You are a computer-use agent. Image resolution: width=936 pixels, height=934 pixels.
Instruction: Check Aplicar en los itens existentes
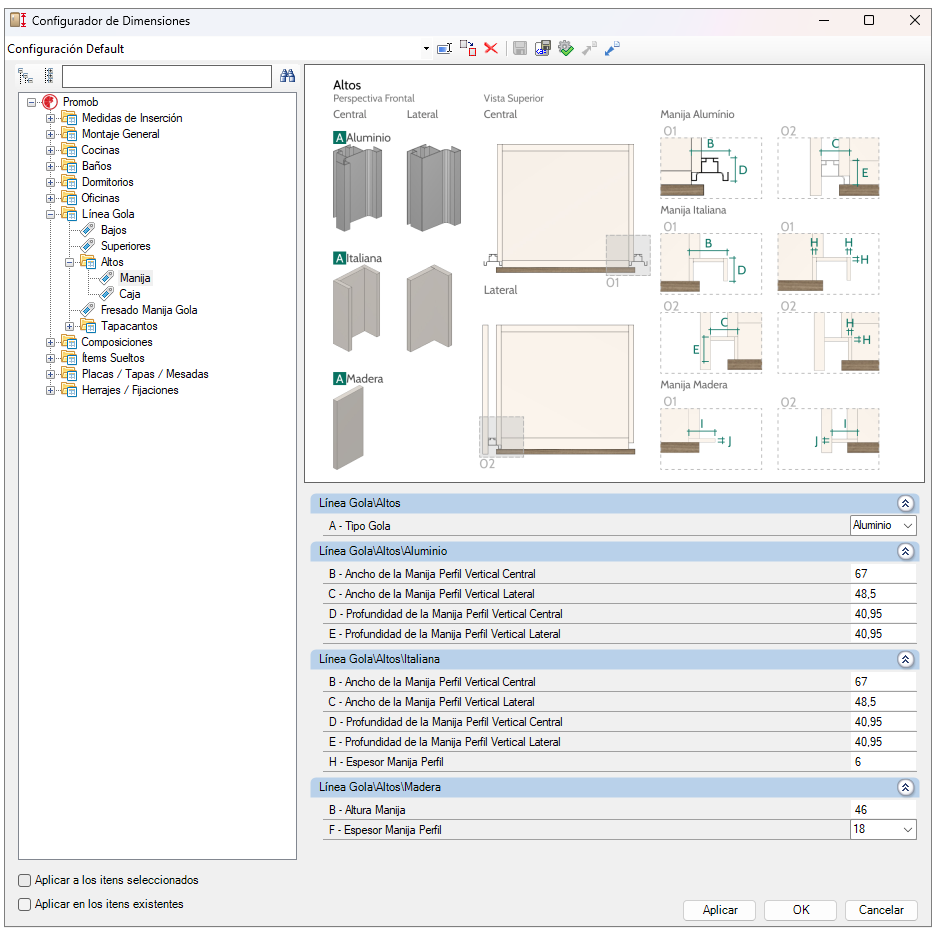25,905
